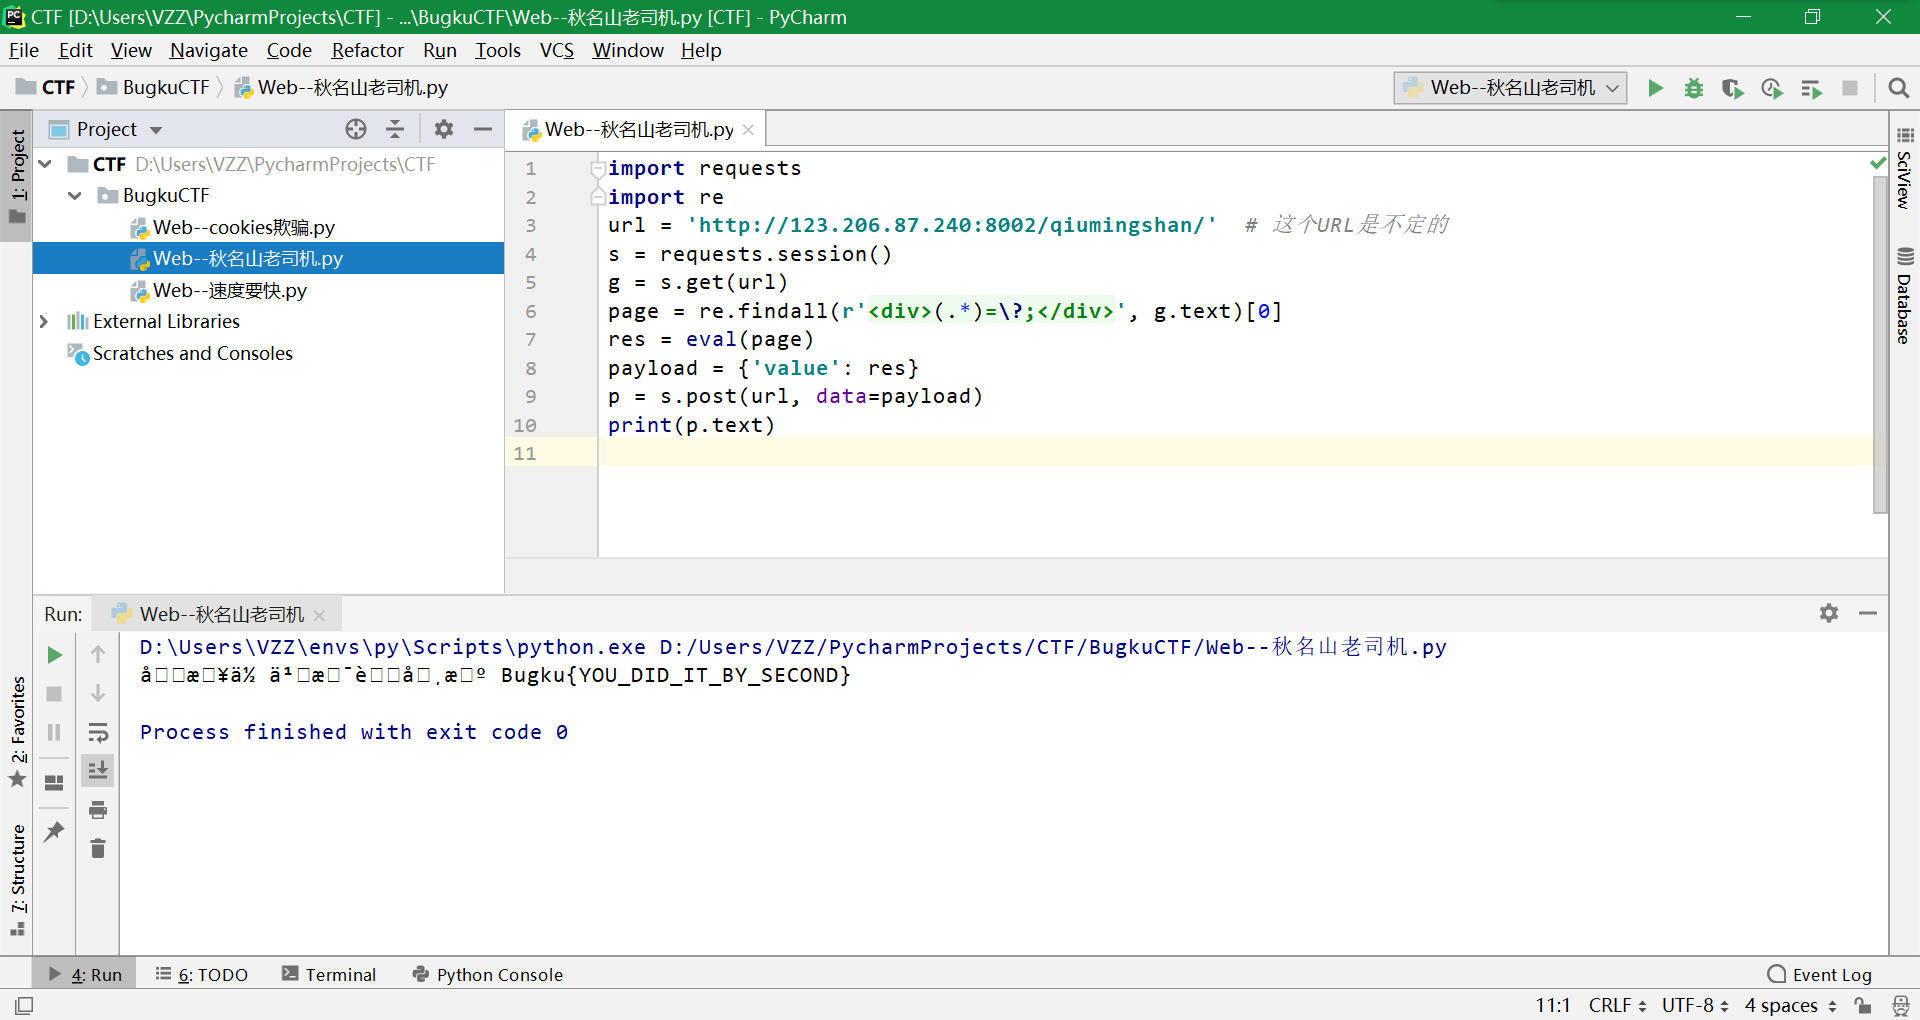Click the inspection profile face icon
This screenshot has height=1020, width=1920.
1900,1005
